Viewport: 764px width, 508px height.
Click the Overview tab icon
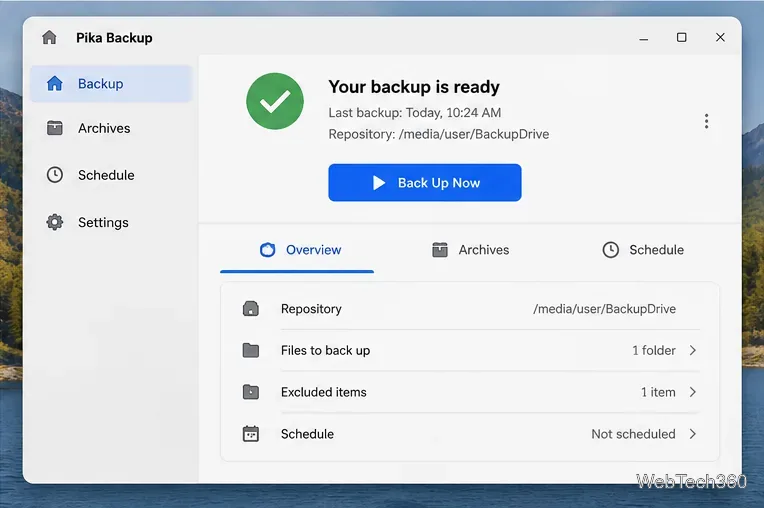pos(267,250)
